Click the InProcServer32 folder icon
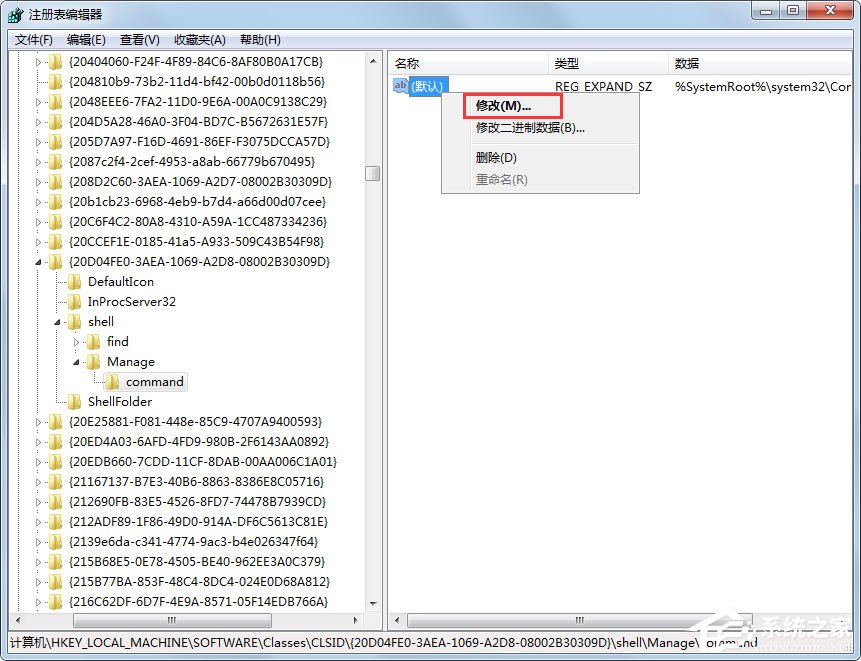Image resolution: width=861 pixels, height=661 pixels. click(x=73, y=301)
